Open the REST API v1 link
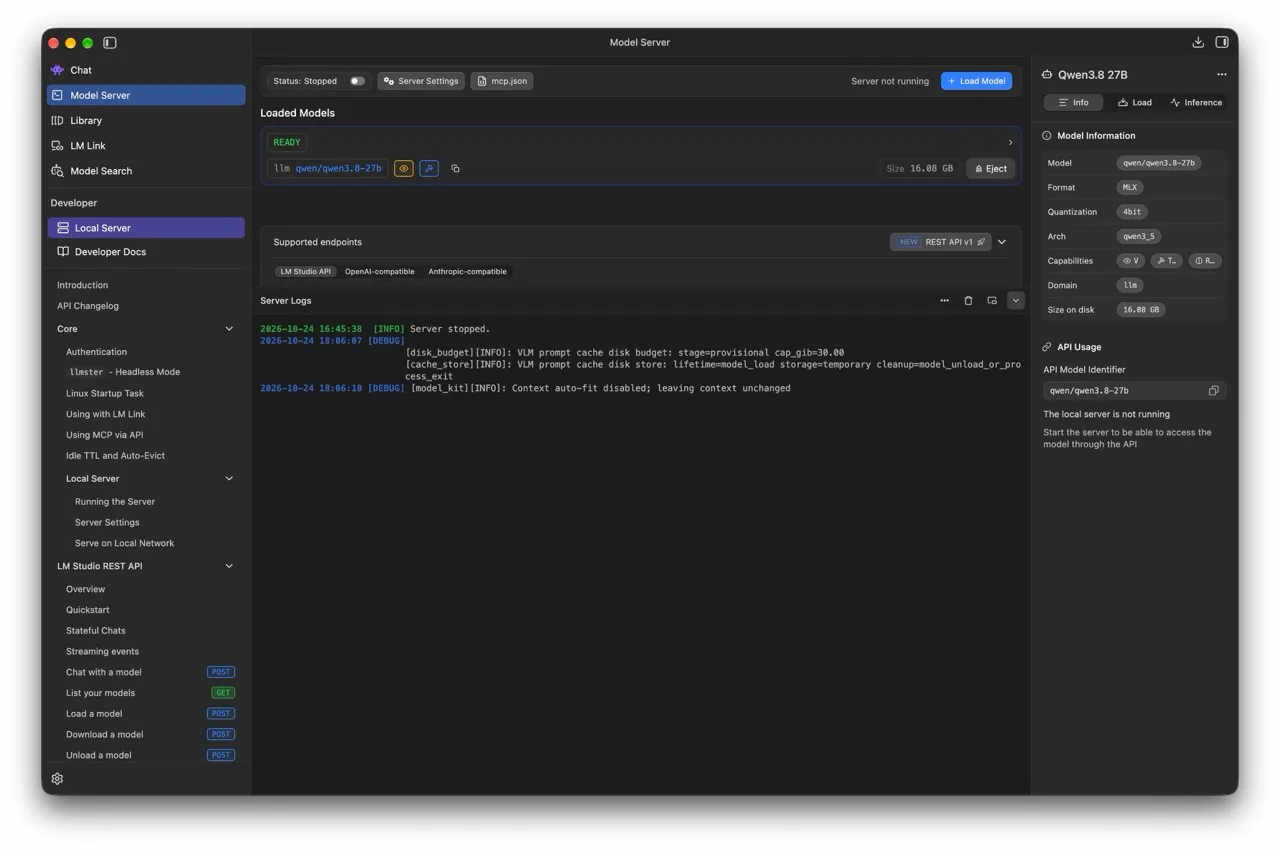 click(940, 242)
